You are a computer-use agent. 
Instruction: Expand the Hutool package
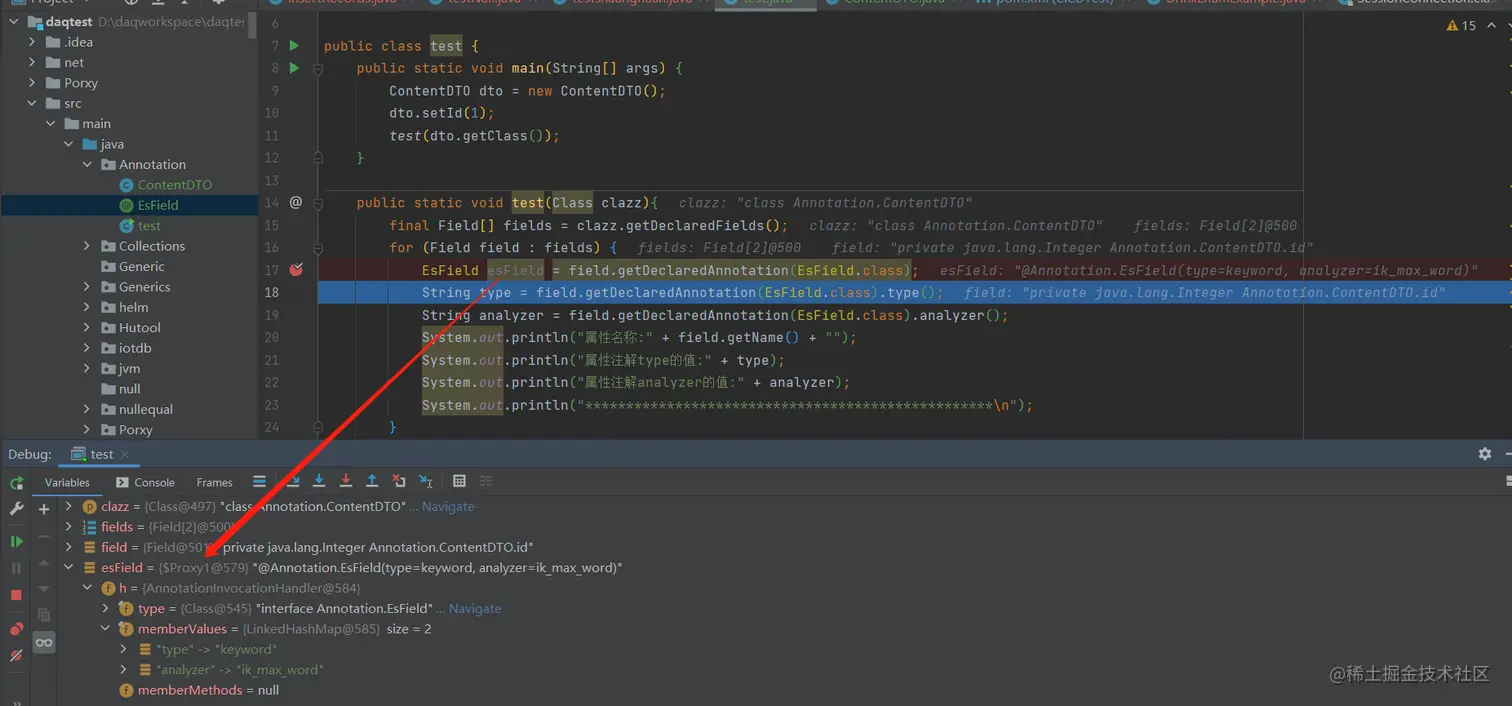[x=87, y=328]
